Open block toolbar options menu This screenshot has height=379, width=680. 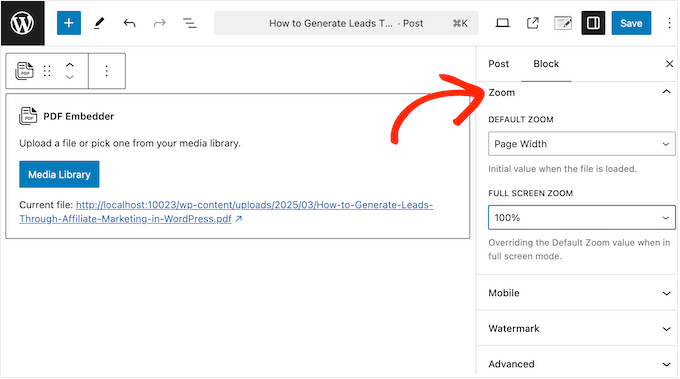(107, 71)
